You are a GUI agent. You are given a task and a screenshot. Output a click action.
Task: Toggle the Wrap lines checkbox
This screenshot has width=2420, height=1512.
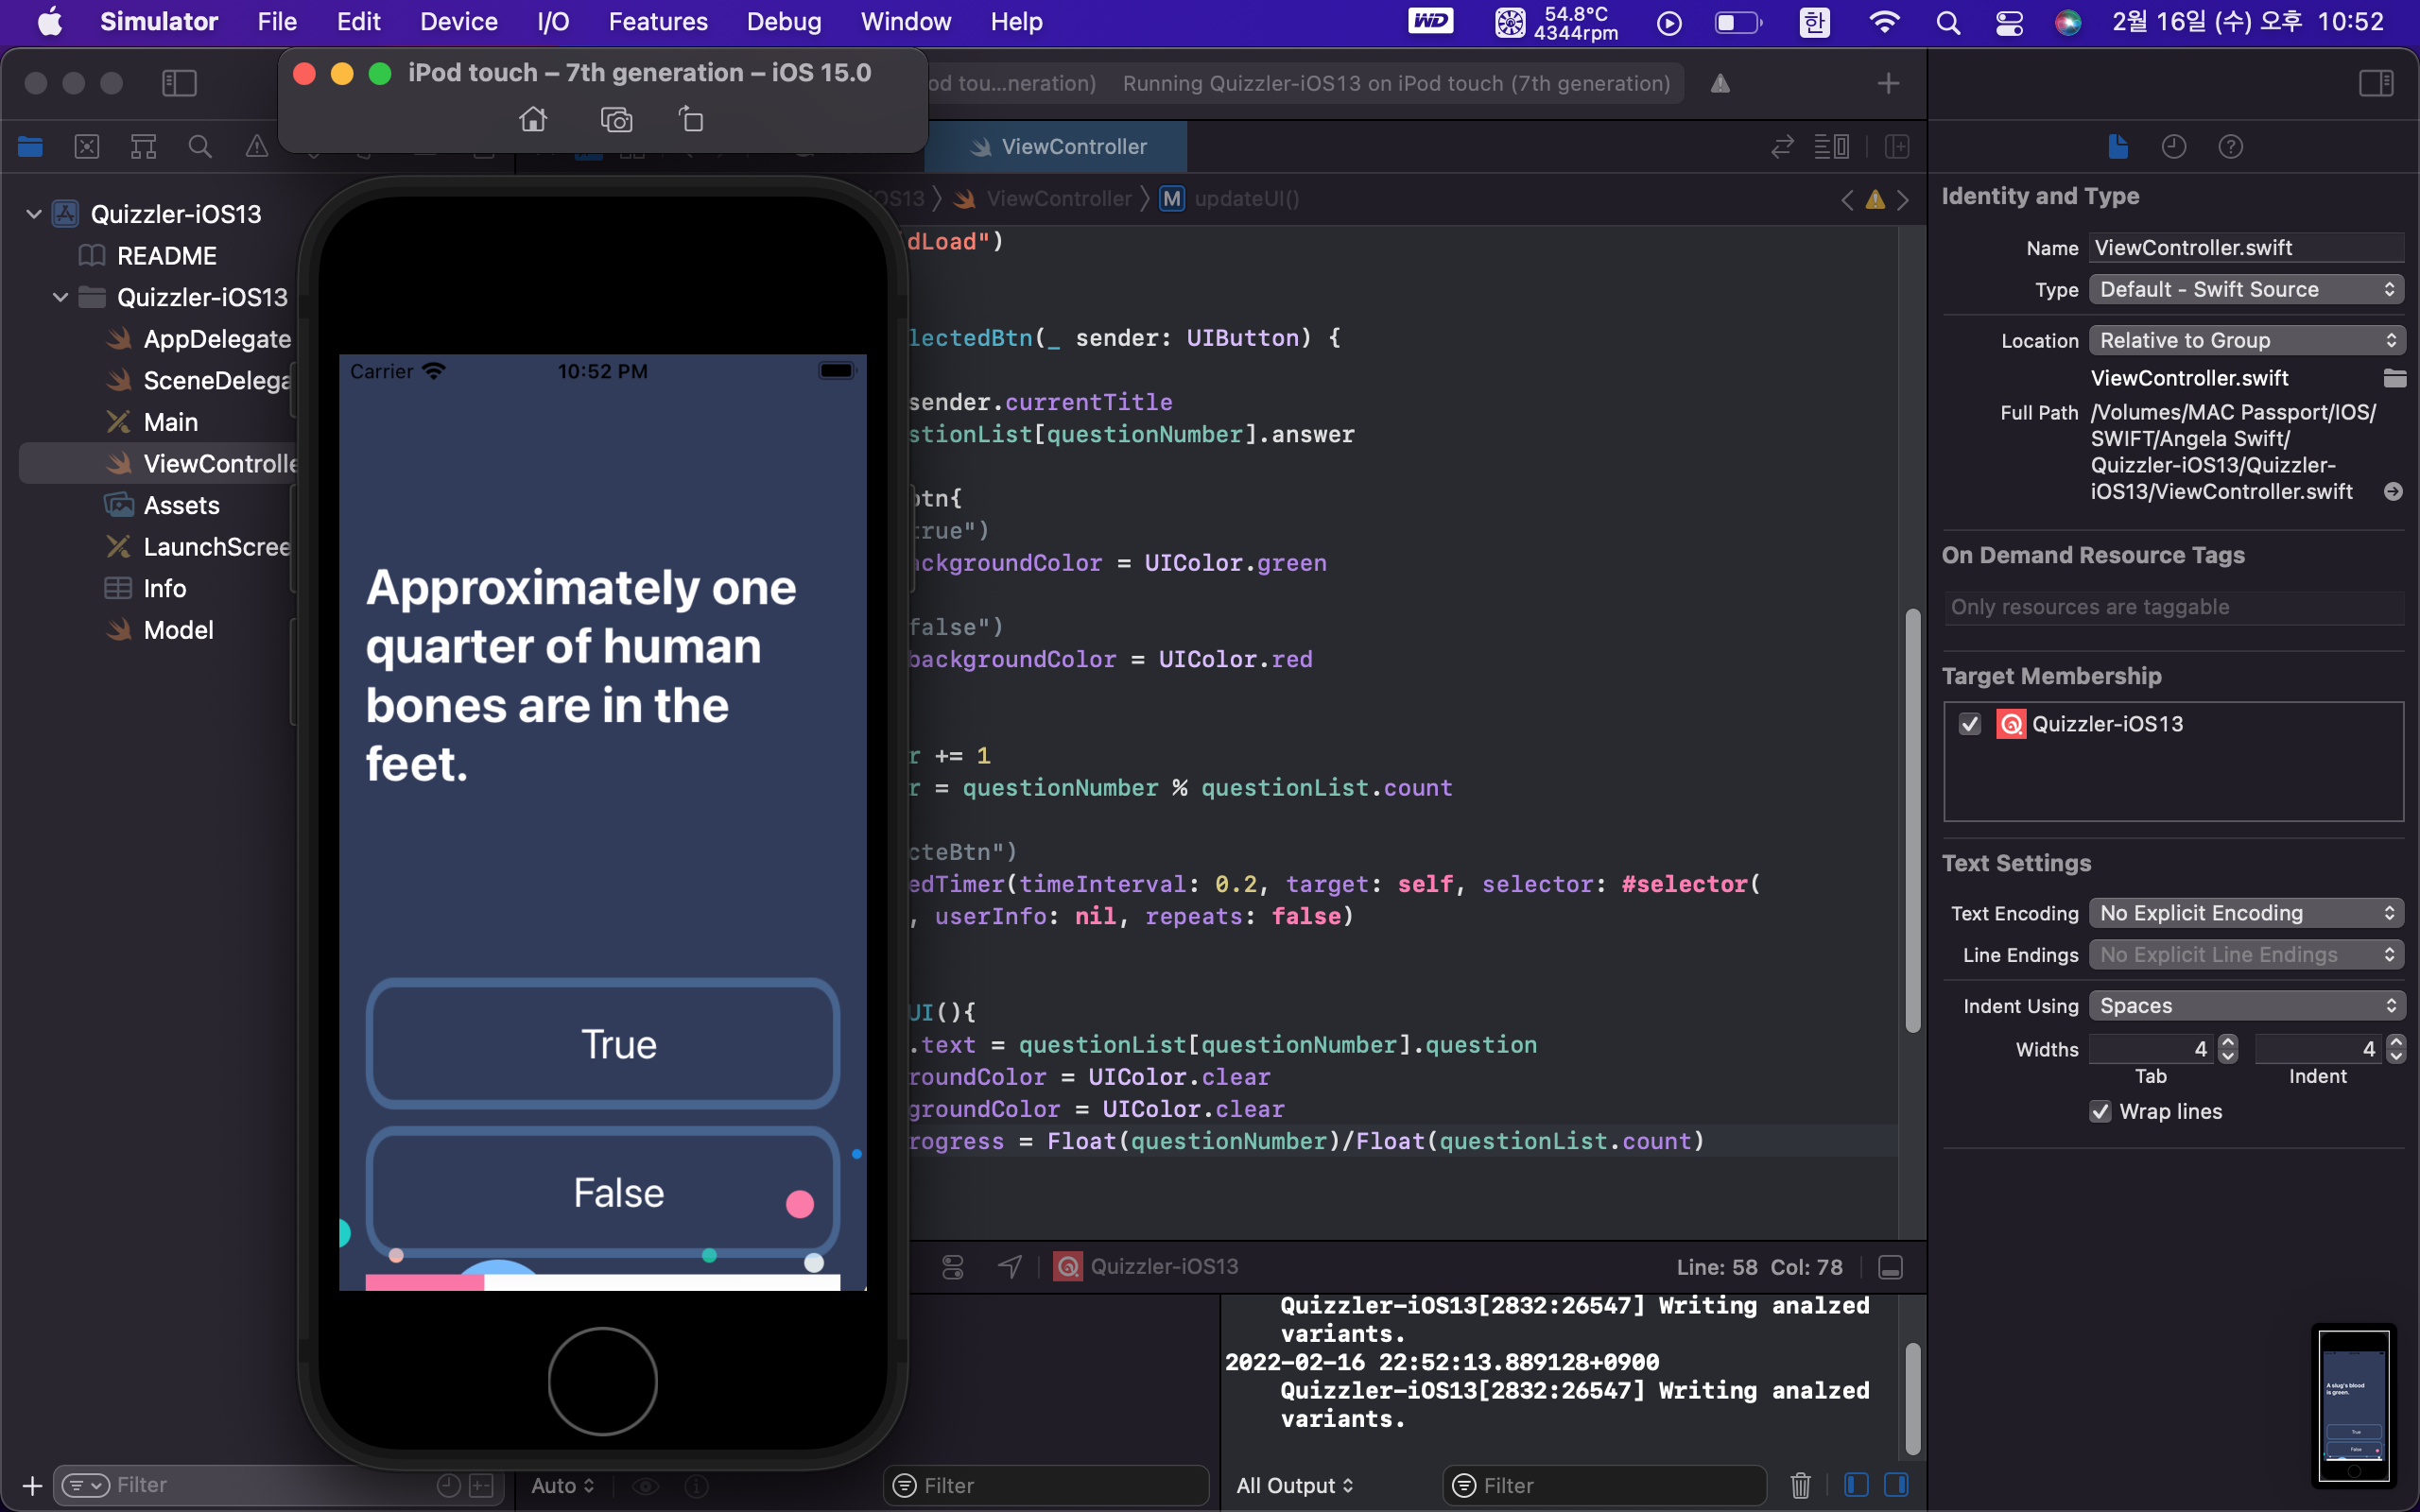(x=2100, y=1111)
